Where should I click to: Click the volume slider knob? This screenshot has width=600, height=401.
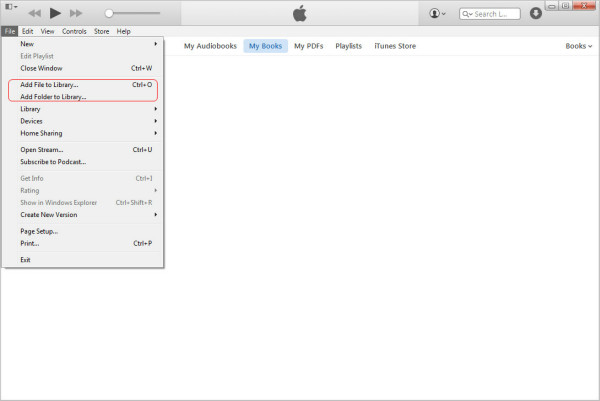[x=109, y=13]
